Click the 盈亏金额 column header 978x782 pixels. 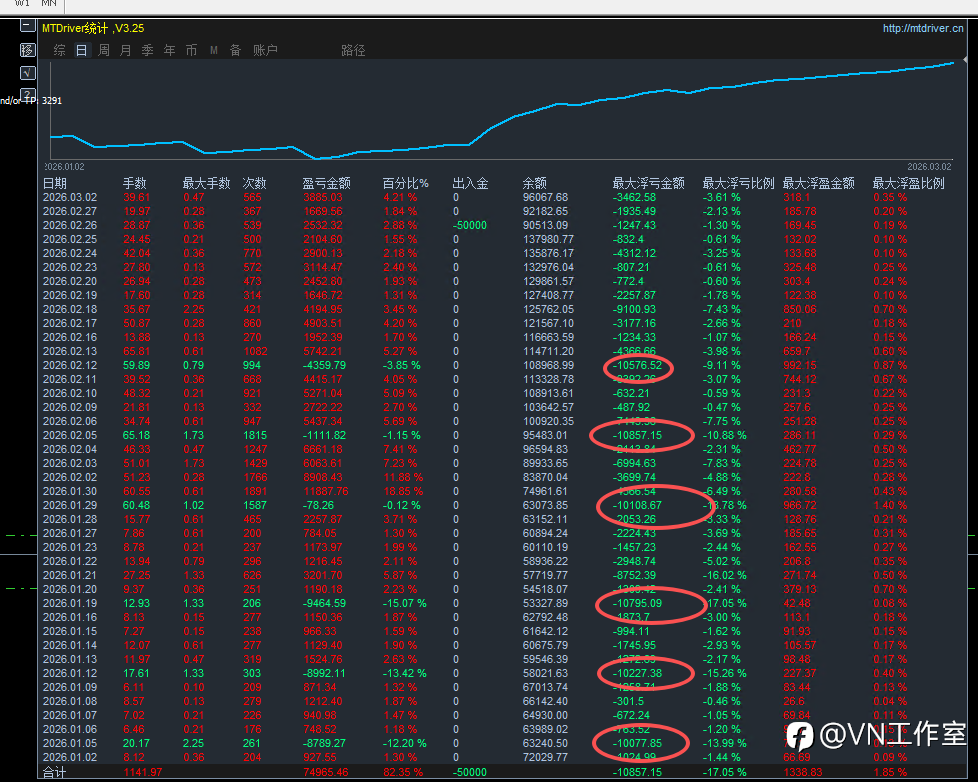[326, 183]
